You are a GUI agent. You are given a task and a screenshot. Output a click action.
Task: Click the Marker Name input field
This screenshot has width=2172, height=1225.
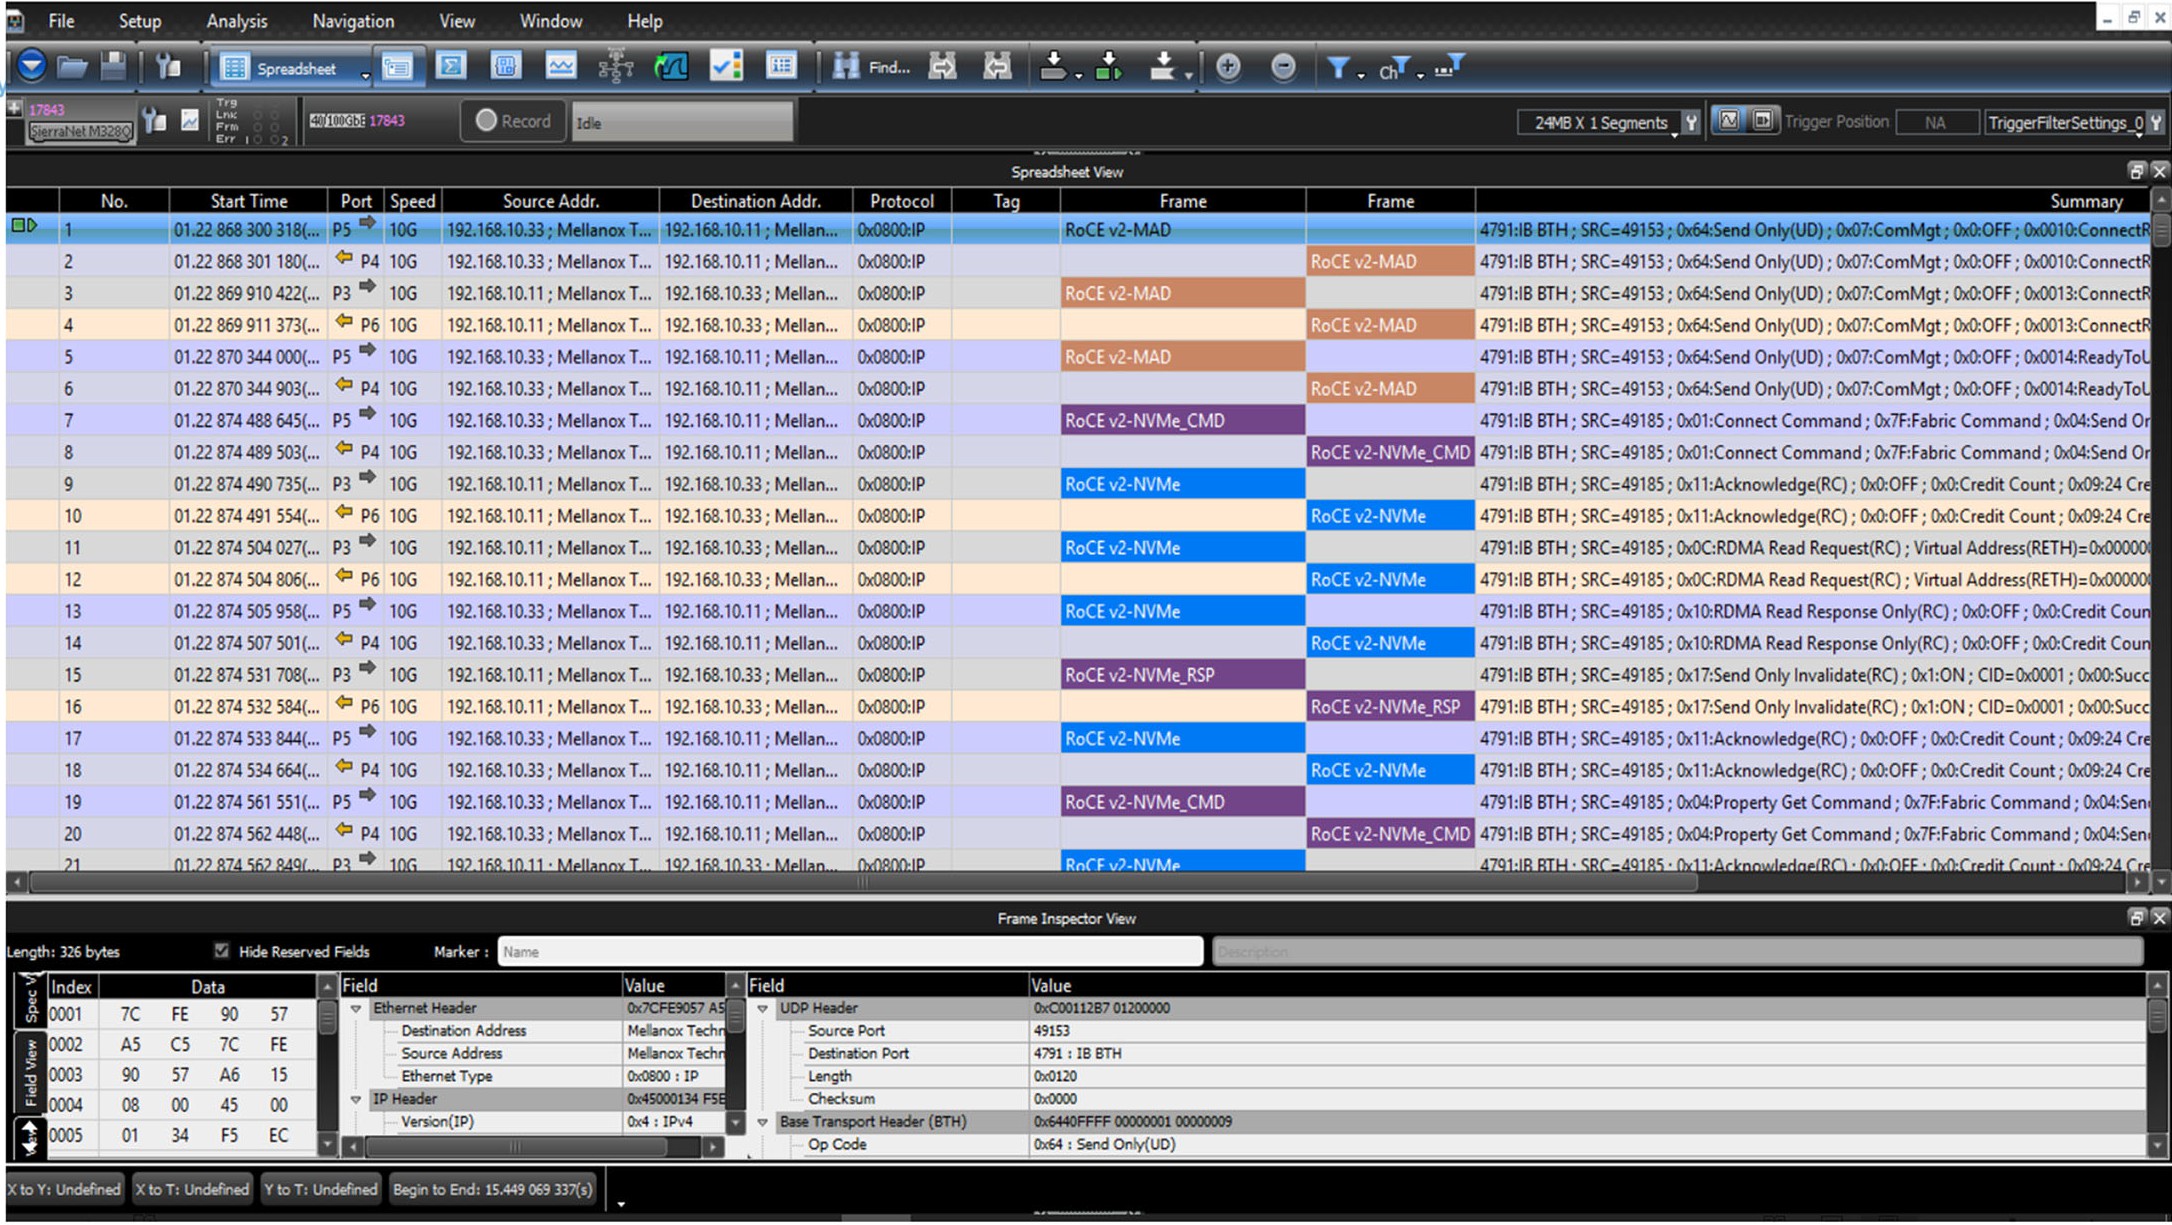point(850,951)
